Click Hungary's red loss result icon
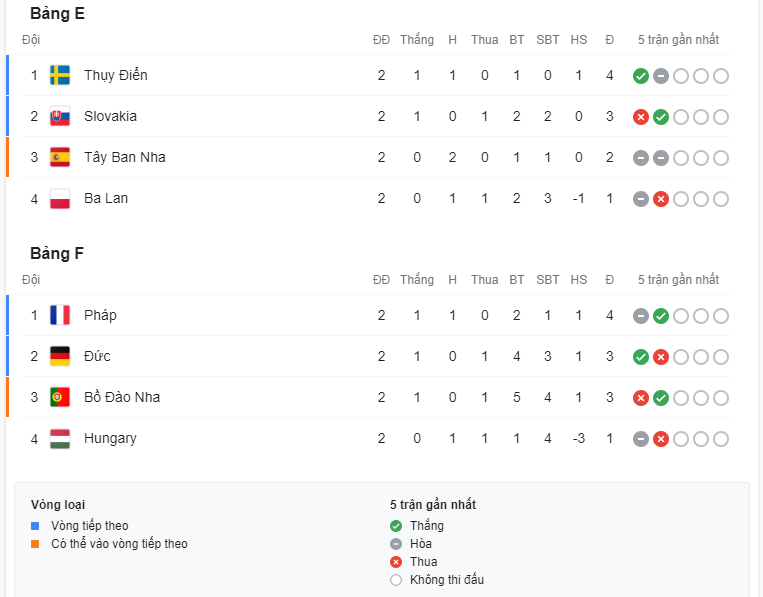763x597 pixels. [661, 439]
